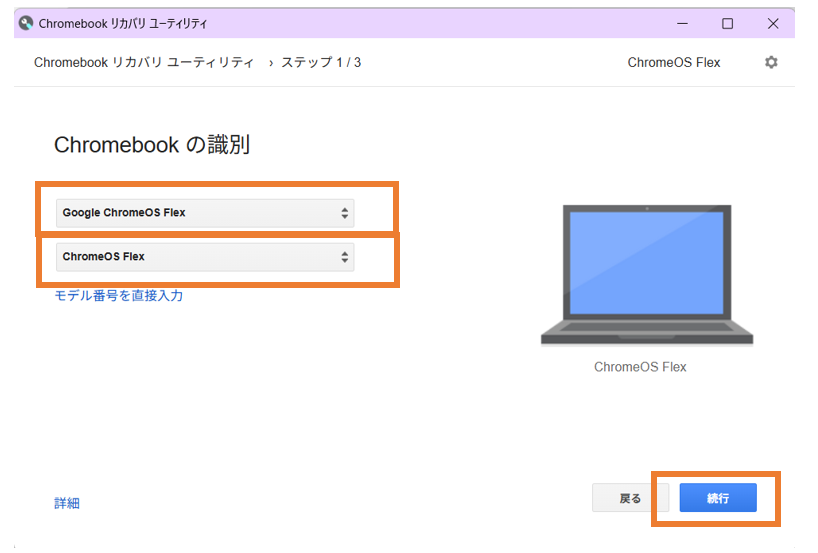Click the ステップ 1 / 3 breadcrumb
Screen dimensions: 818x553
320,62
